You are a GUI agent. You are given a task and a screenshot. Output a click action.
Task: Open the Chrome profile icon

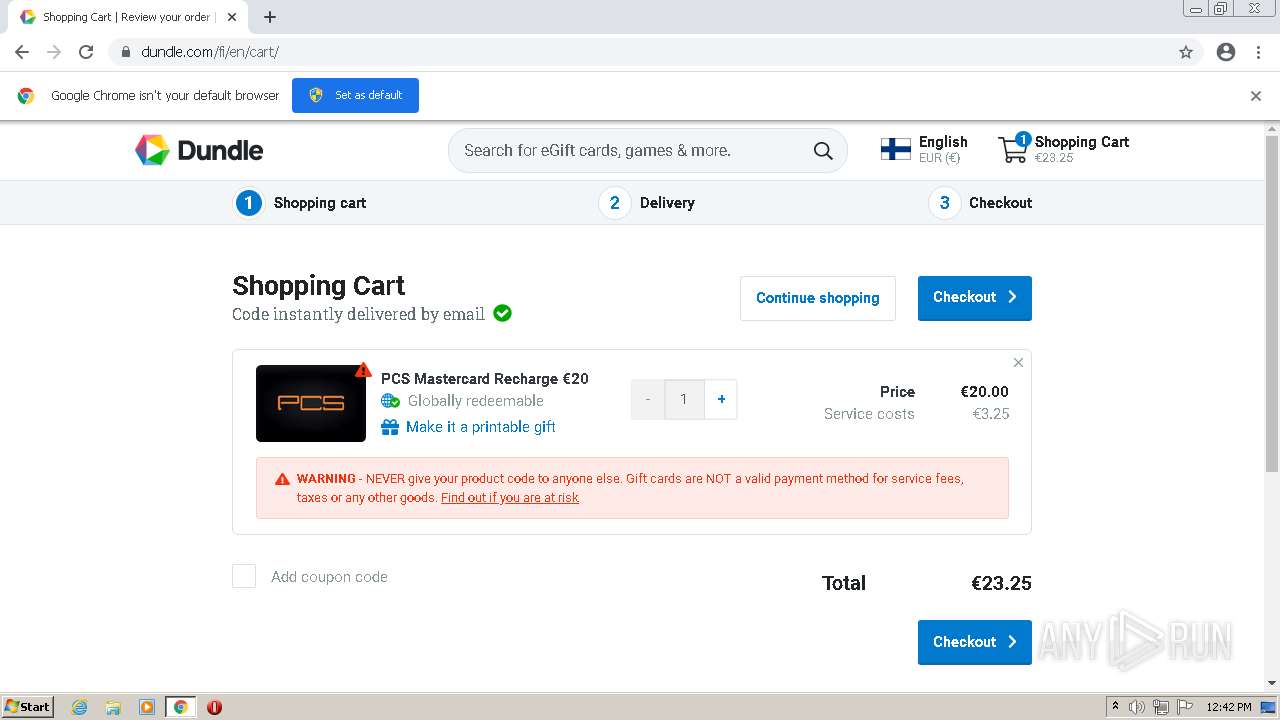1226,52
